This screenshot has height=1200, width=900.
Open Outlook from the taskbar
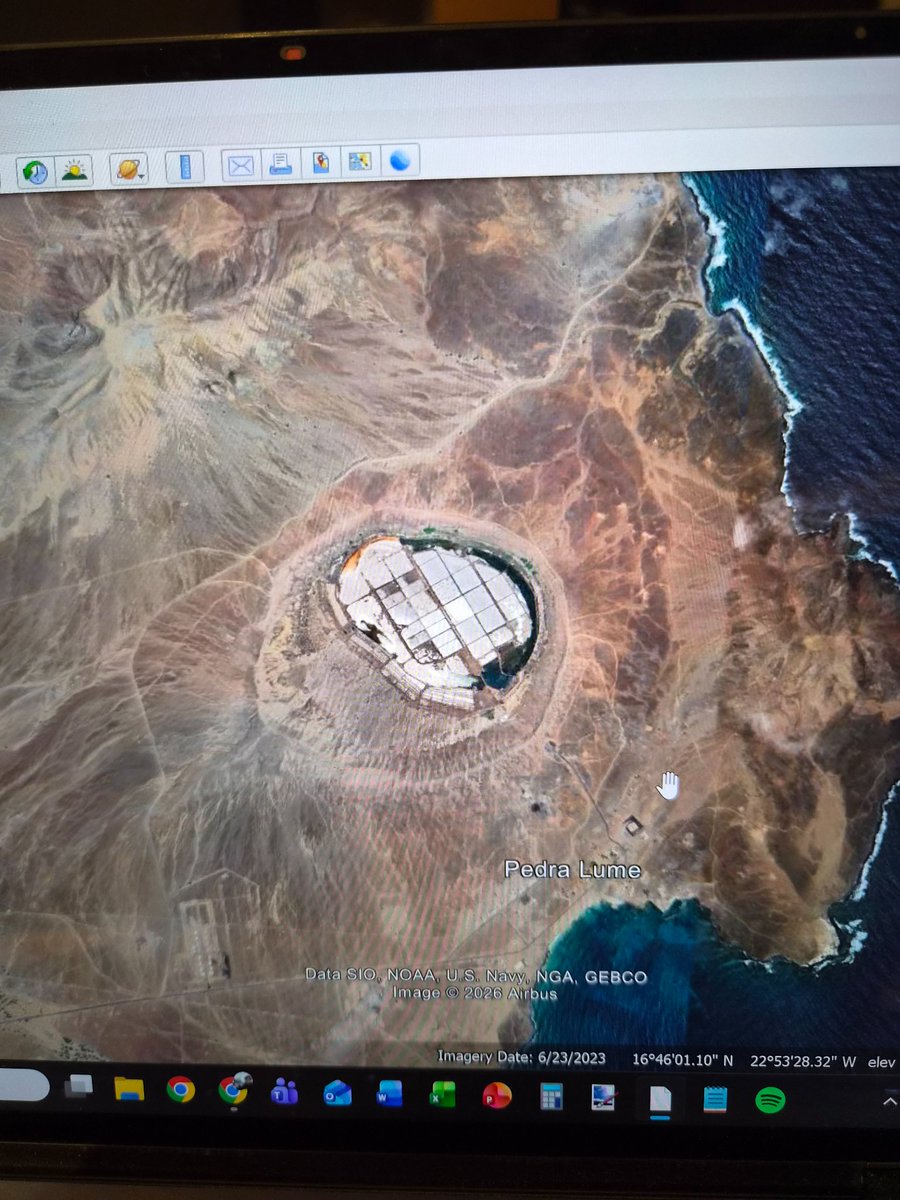(337, 1093)
